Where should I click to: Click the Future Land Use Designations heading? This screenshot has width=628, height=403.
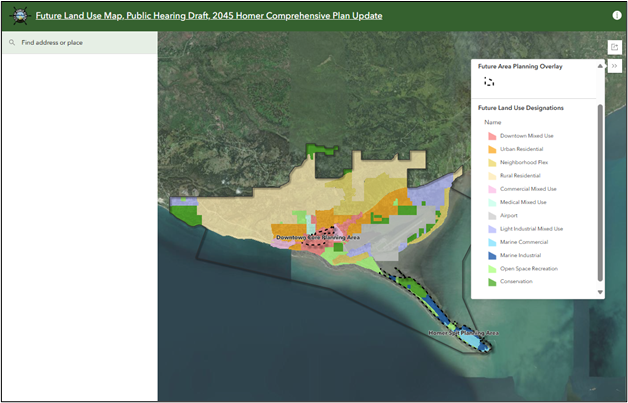tap(520, 107)
